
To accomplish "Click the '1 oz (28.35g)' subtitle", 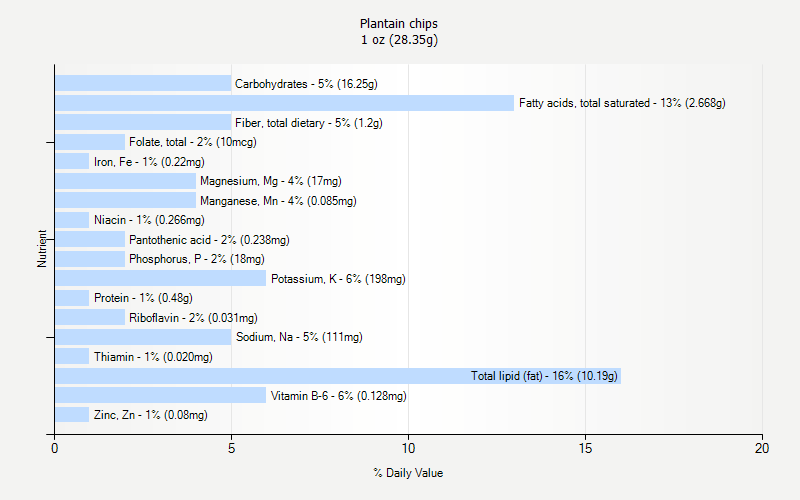I will (x=399, y=40).
